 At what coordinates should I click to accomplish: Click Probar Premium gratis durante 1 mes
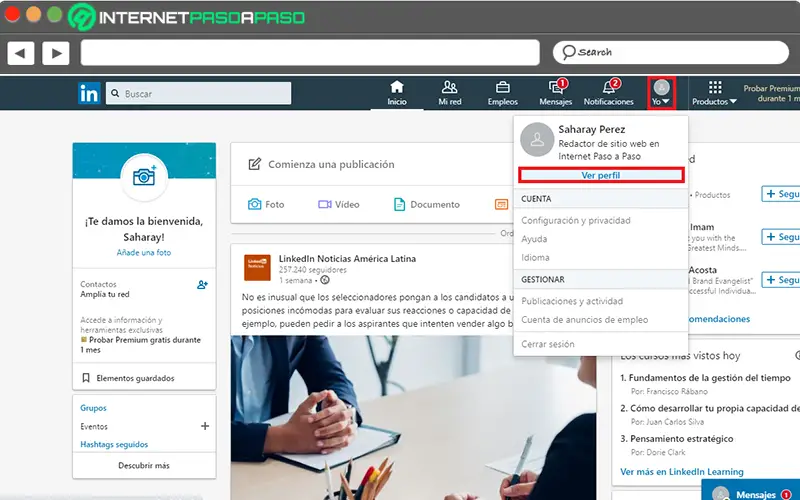[x=140, y=345]
